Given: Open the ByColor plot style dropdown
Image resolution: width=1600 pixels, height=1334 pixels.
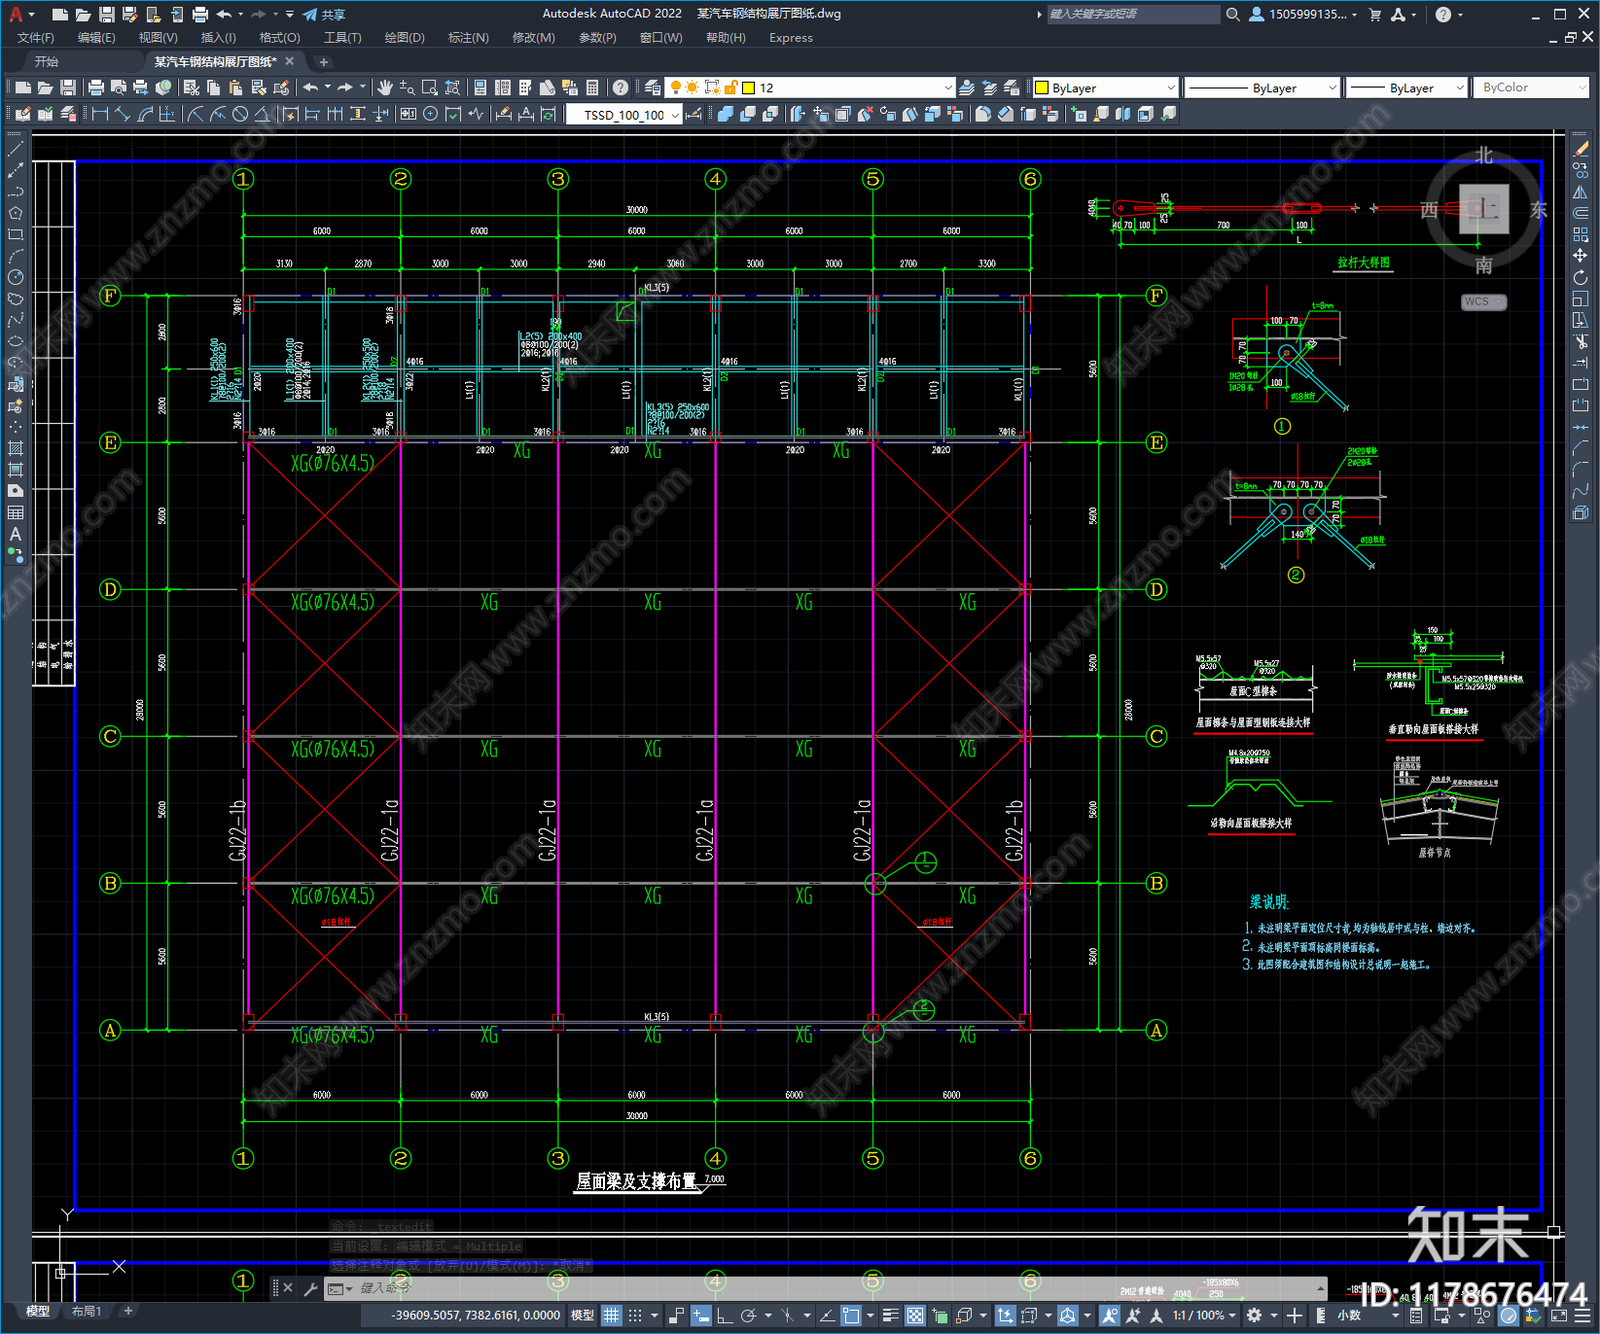Looking at the screenshot, I should point(1531,88).
